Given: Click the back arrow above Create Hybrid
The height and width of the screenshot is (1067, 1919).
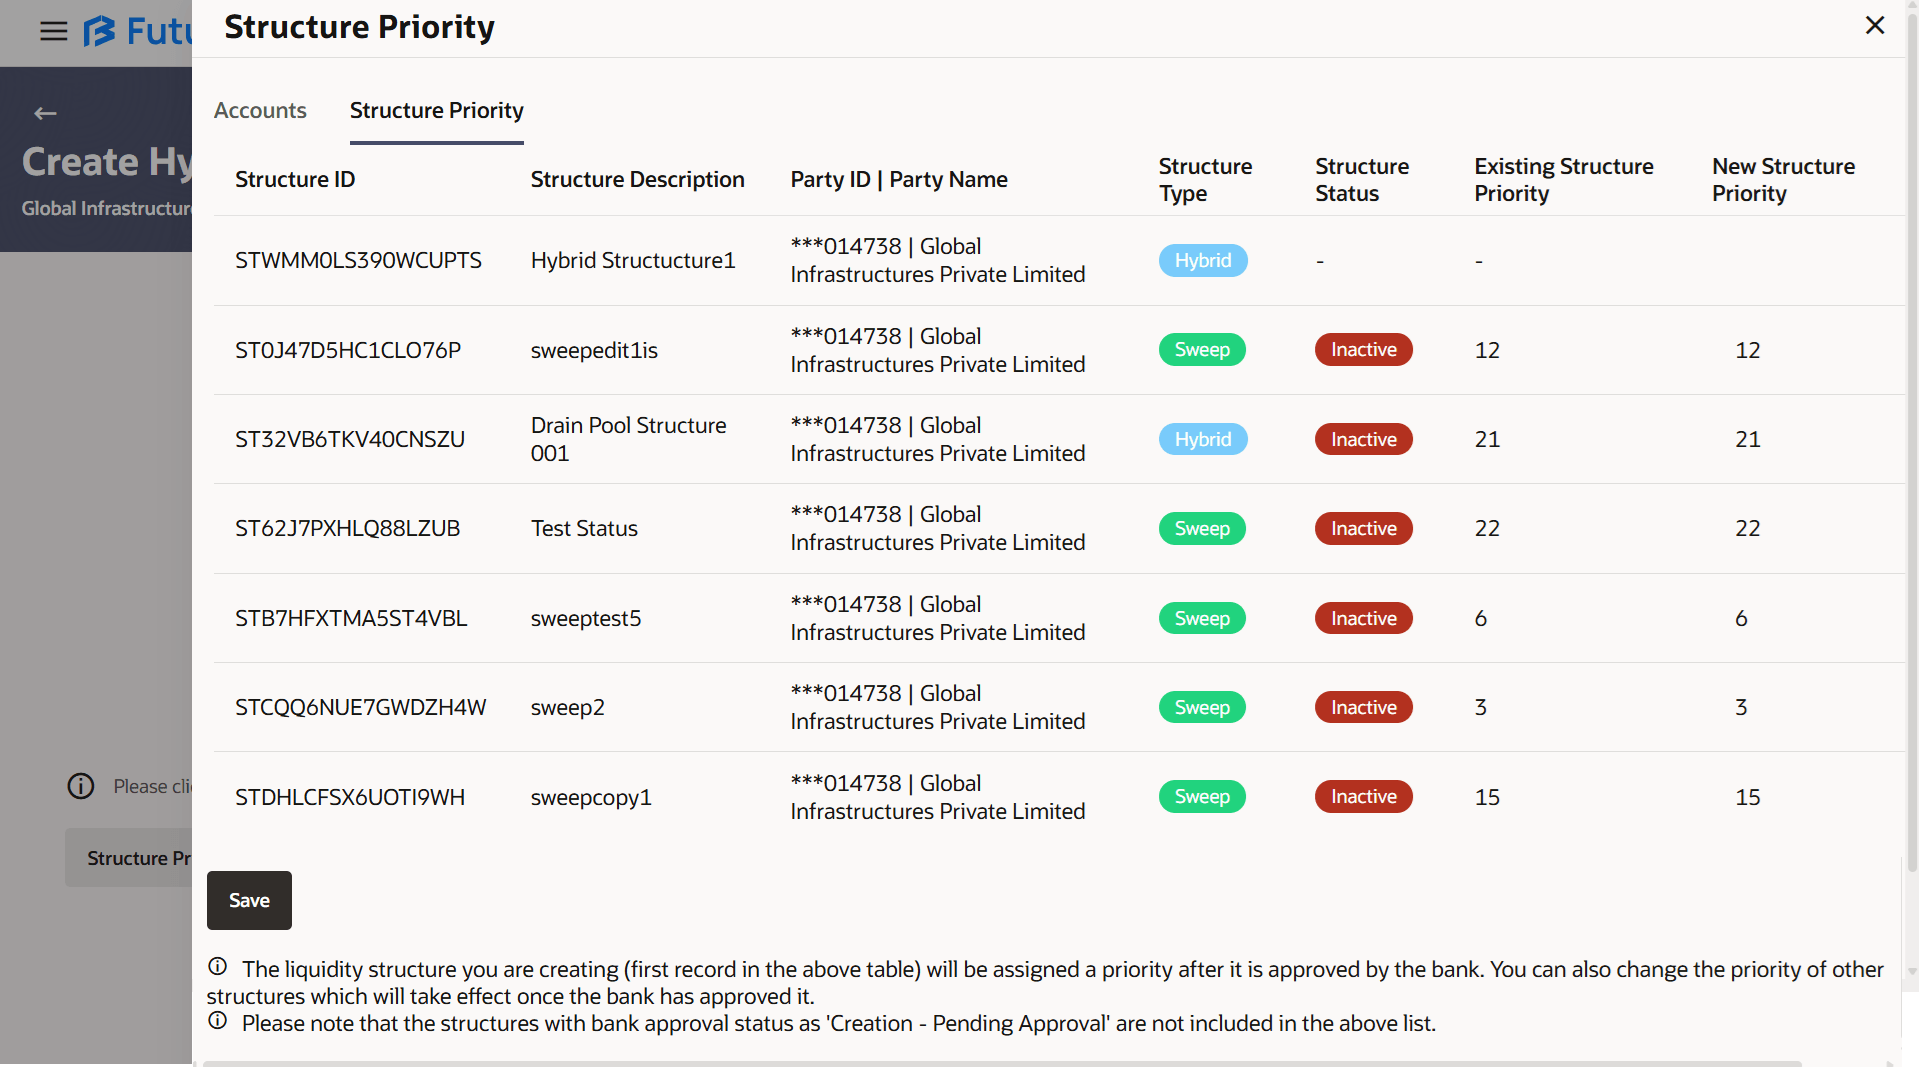Looking at the screenshot, I should [x=45, y=113].
